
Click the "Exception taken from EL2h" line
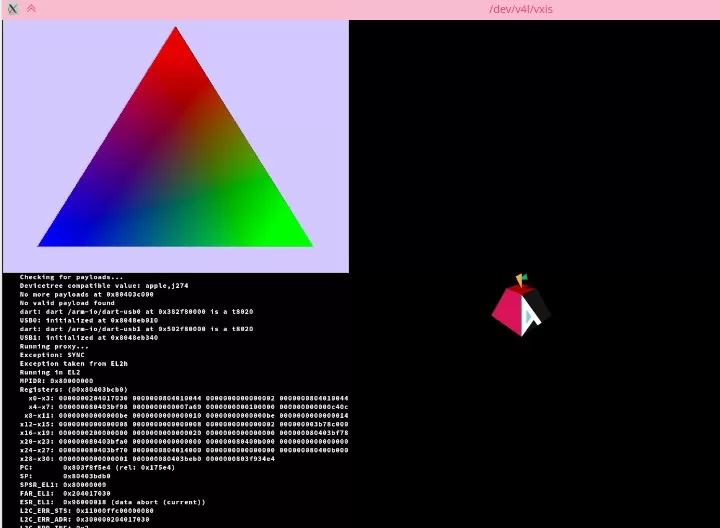pos(68,363)
